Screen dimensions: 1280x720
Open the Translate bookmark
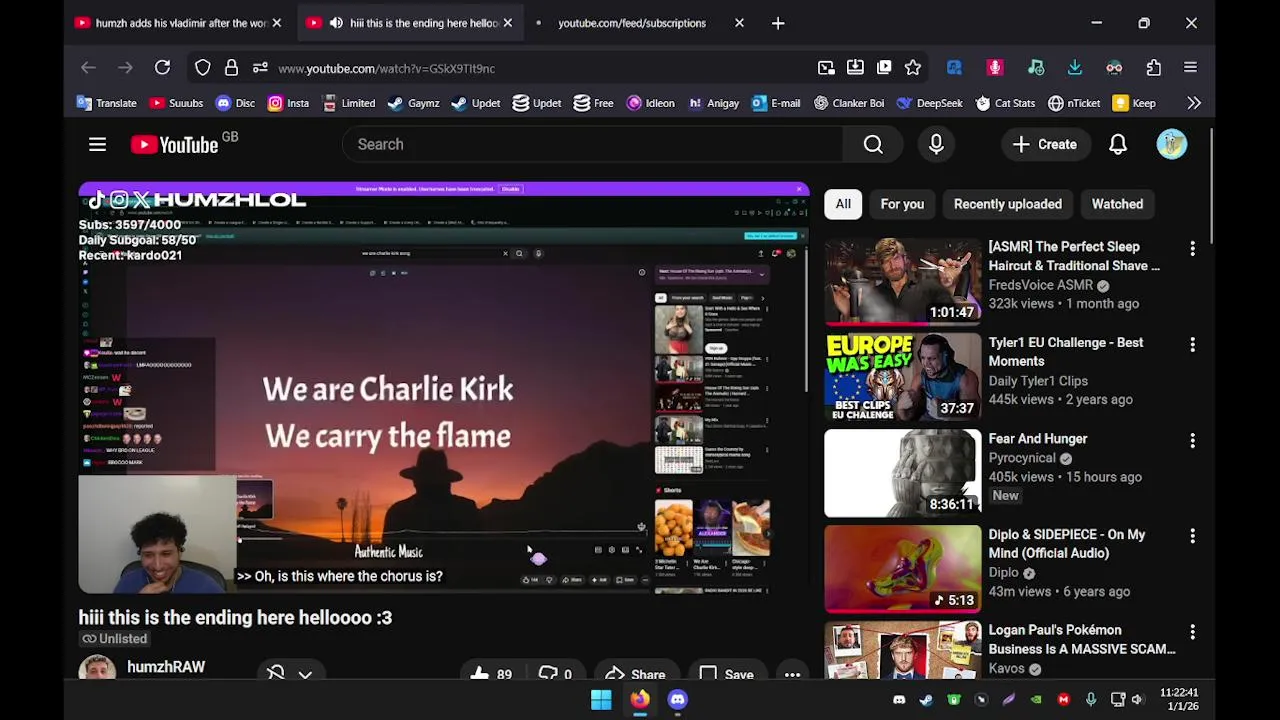[x=106, y=103]
